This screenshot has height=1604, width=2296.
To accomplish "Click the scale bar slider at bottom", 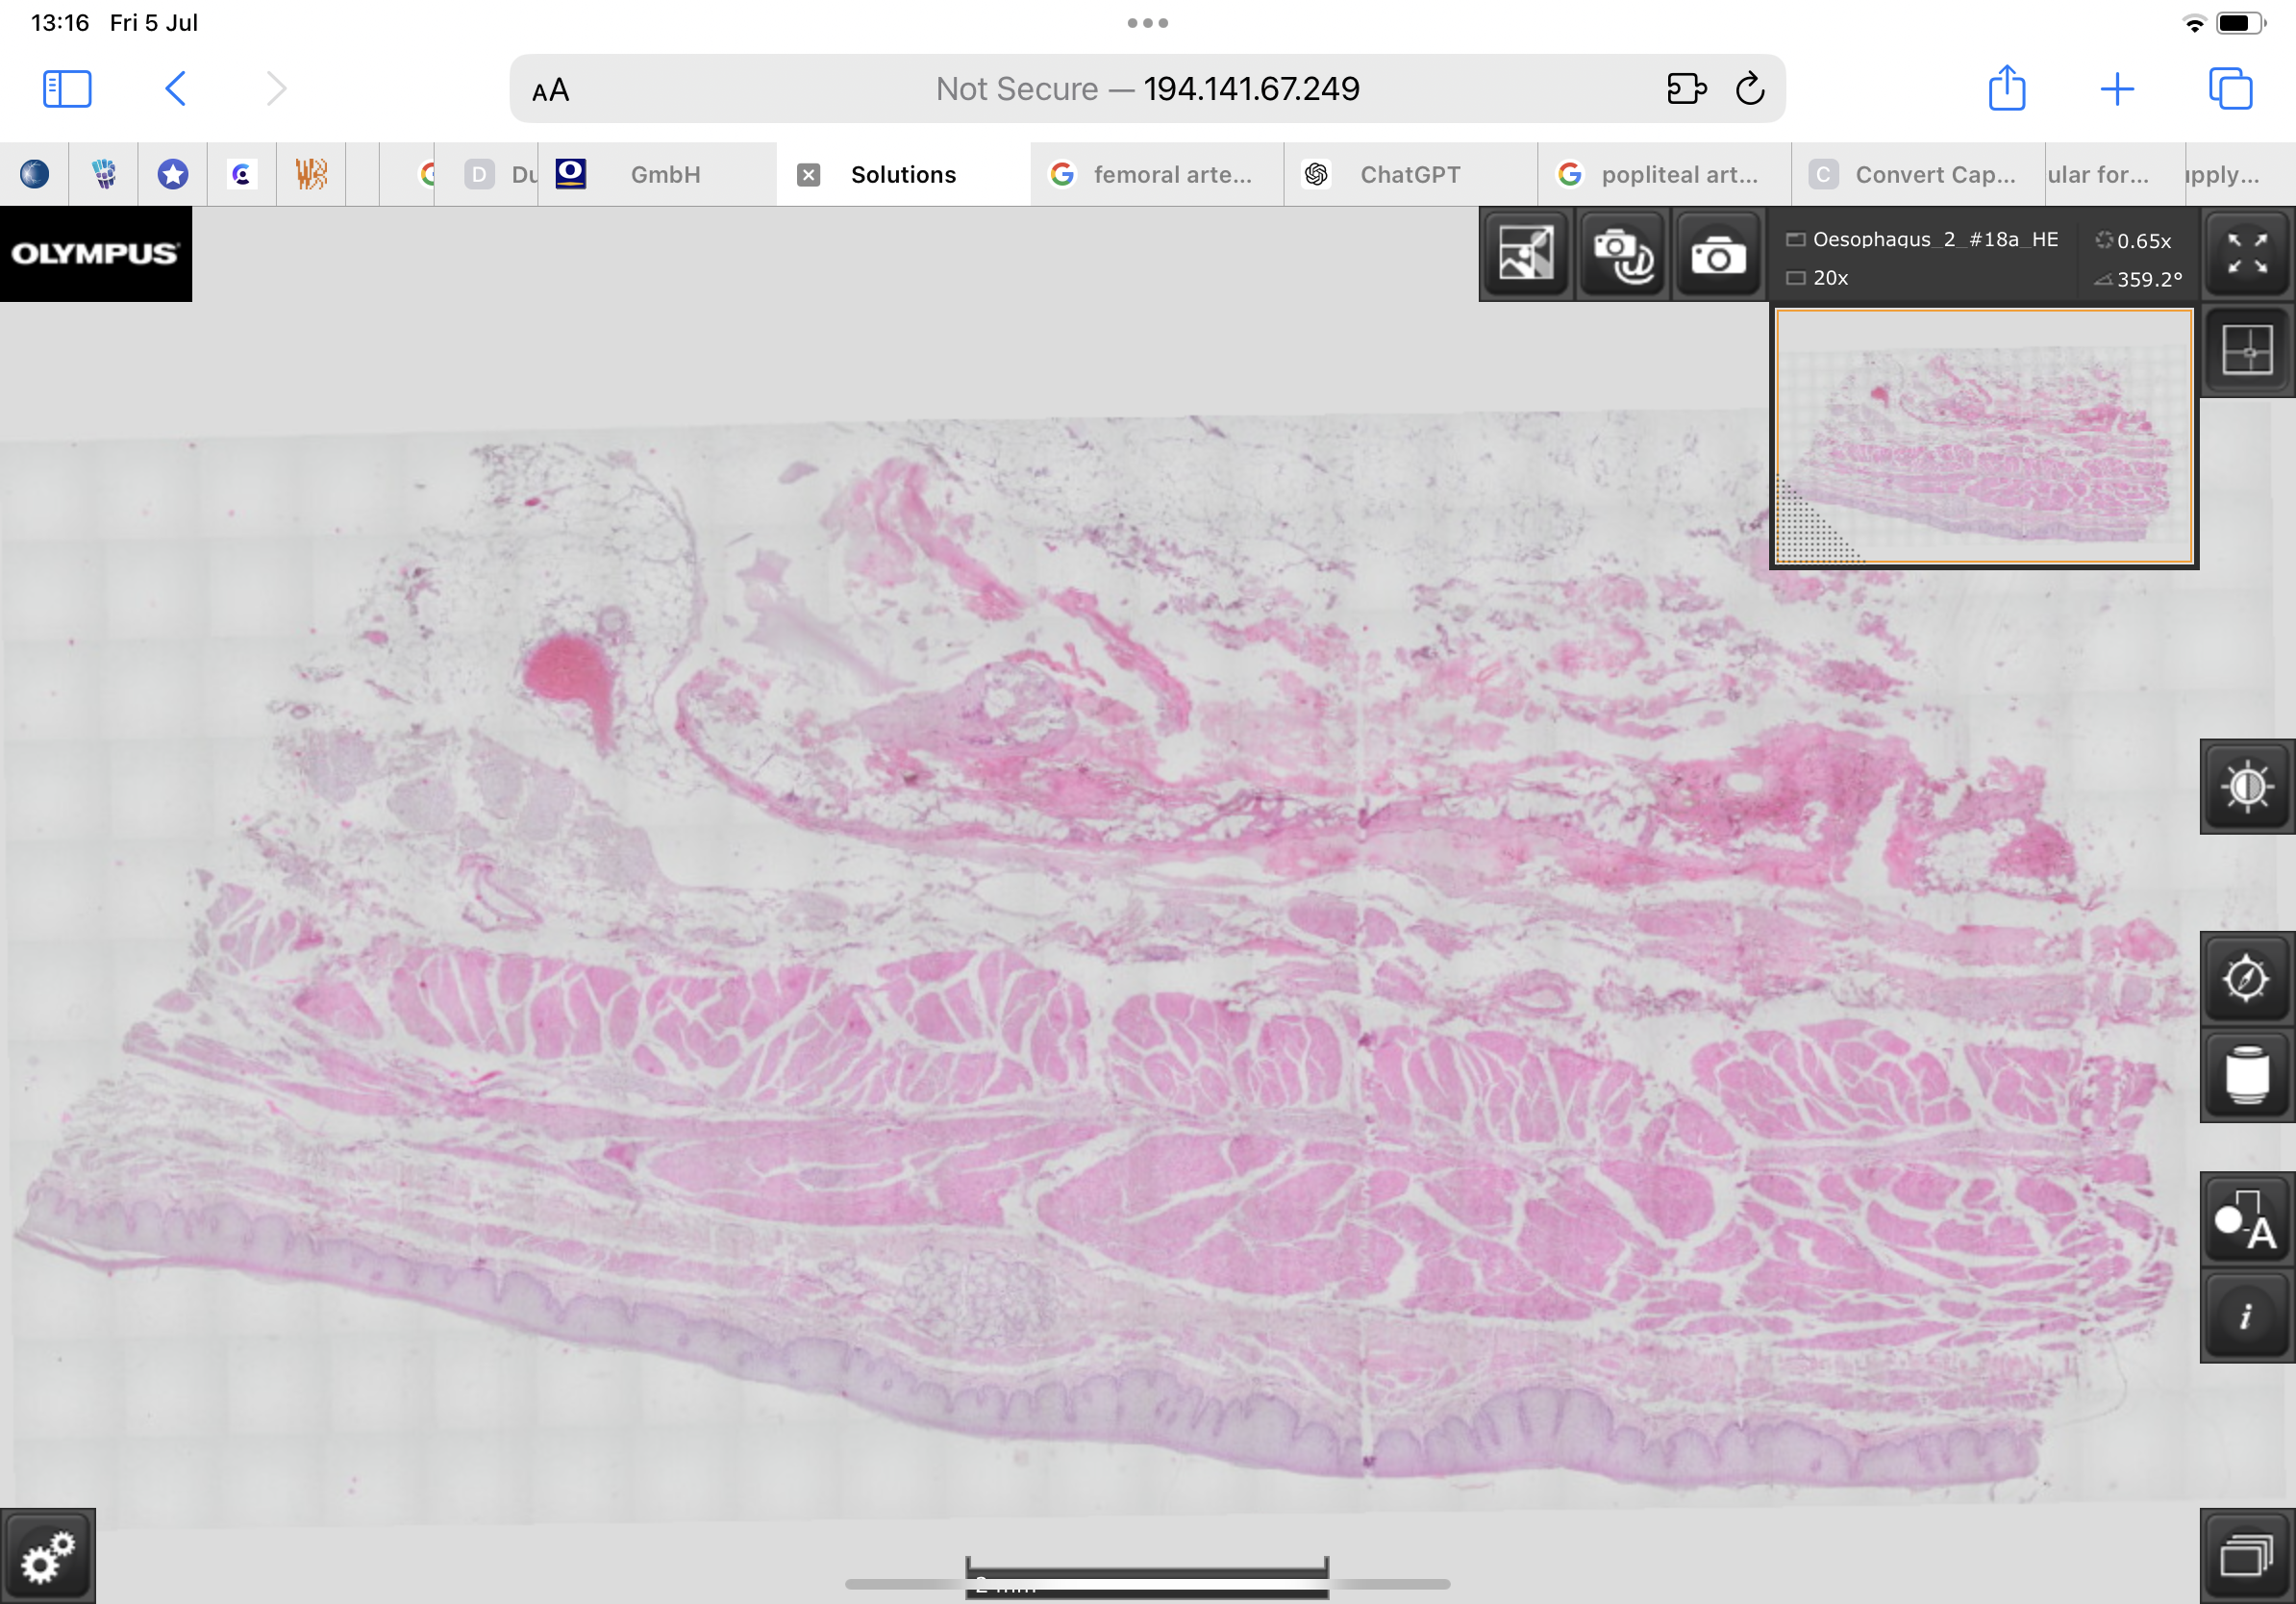I will pos(1146,1582).
